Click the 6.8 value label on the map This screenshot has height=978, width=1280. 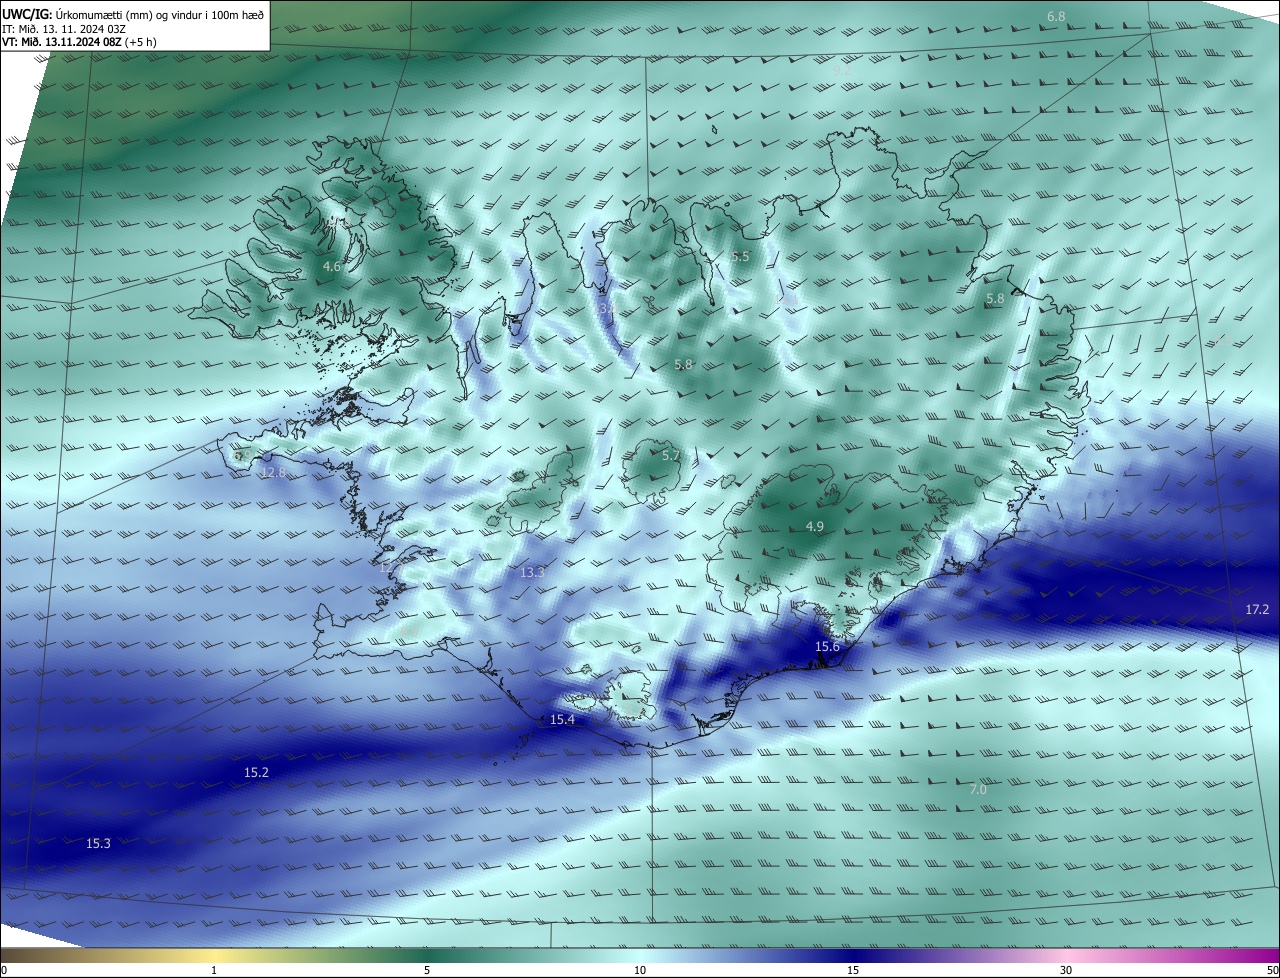1056,17
